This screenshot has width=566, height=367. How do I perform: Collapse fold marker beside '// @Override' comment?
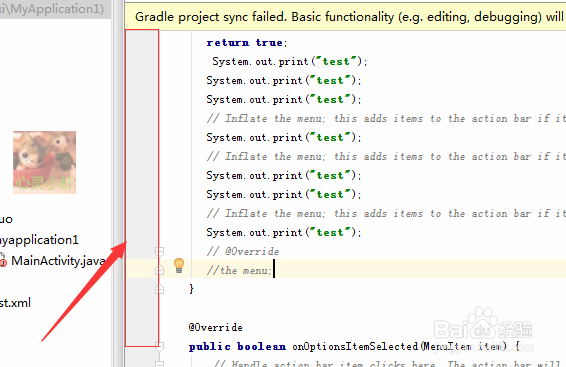160,251
